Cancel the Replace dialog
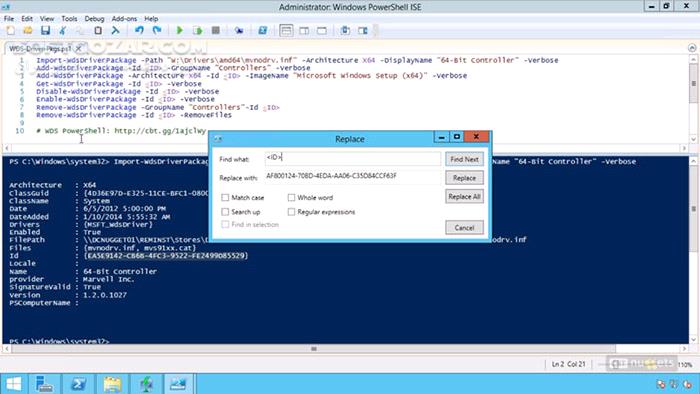700x394 pixels. (x=464, y=228)
